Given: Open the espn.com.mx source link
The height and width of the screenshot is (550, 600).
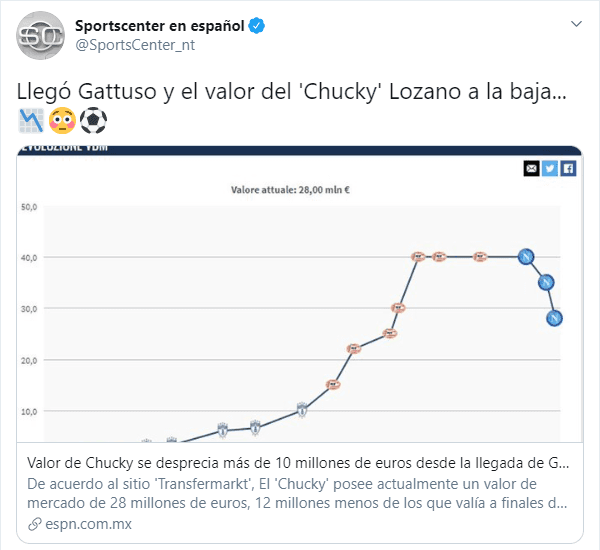Looking at the screenshot, I should (x=88, y=523).
